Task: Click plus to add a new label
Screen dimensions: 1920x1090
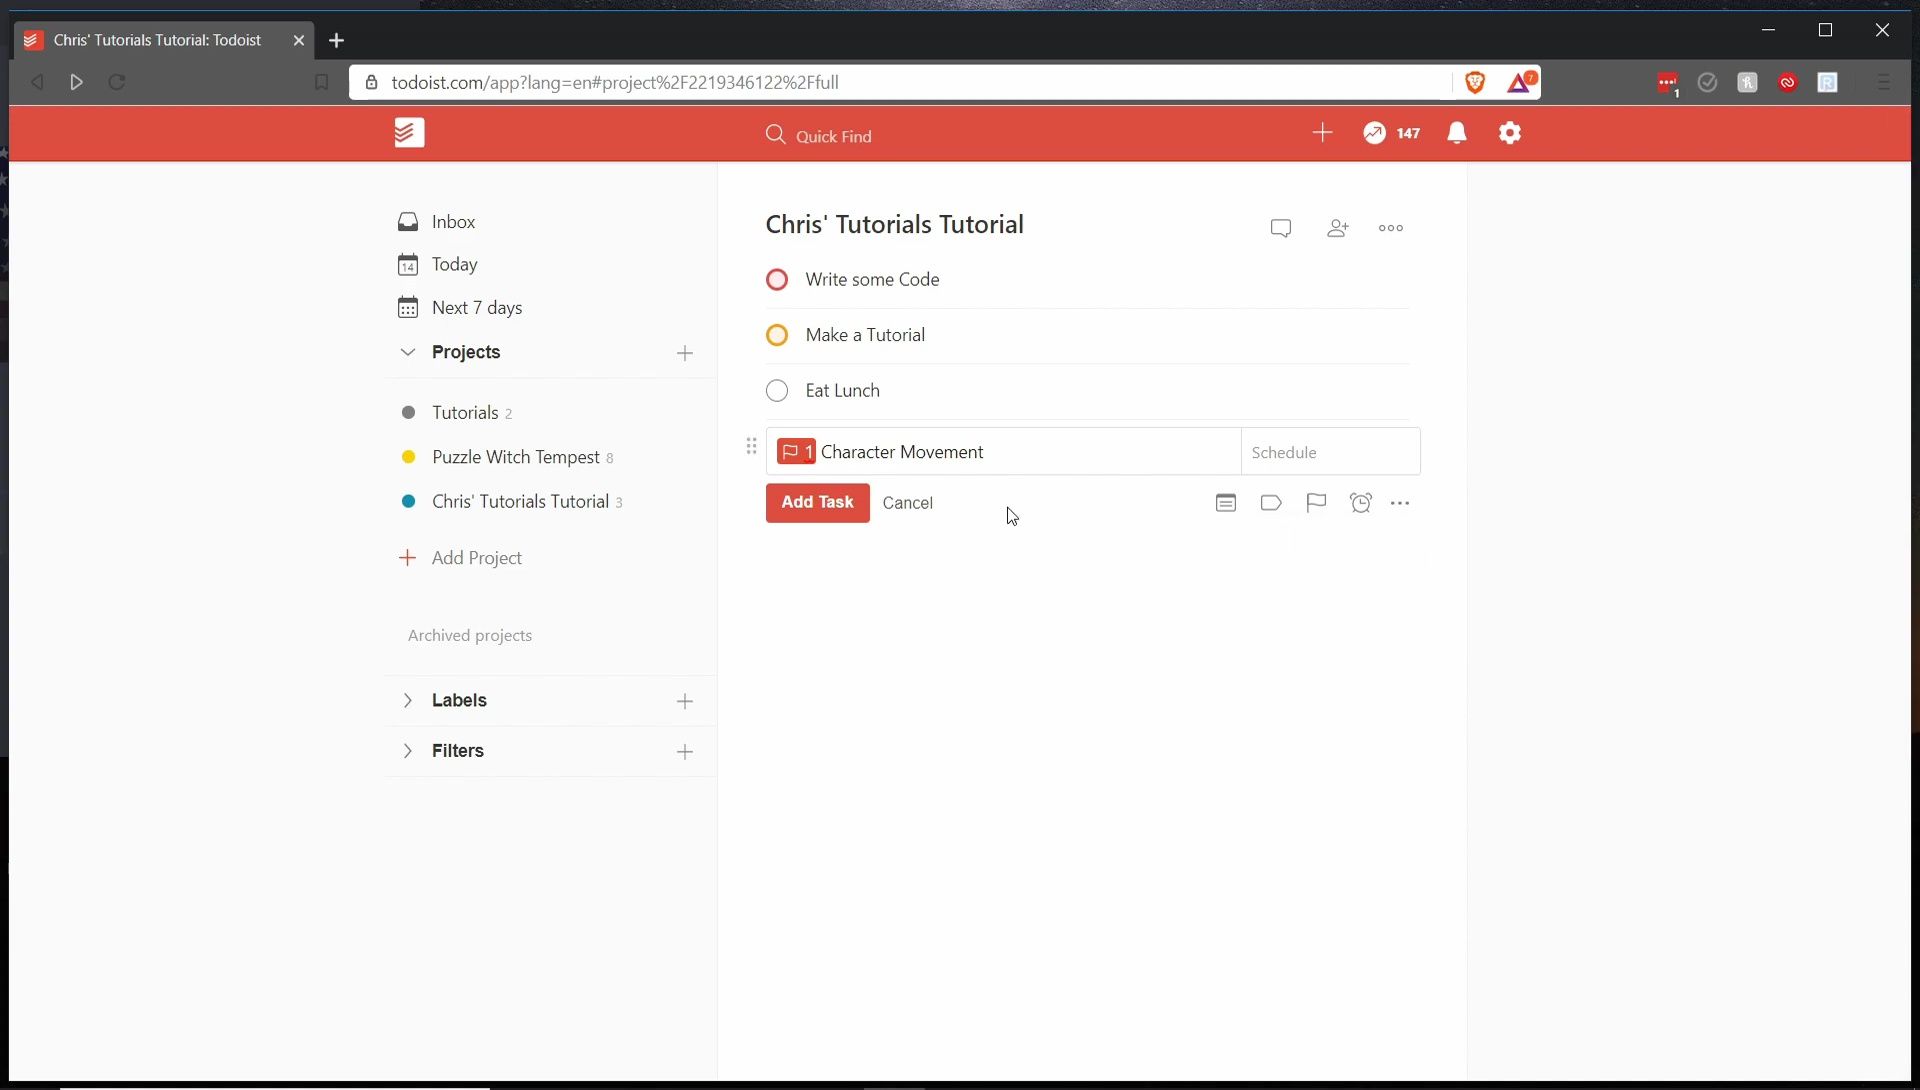Action: [x=685, y=702]
